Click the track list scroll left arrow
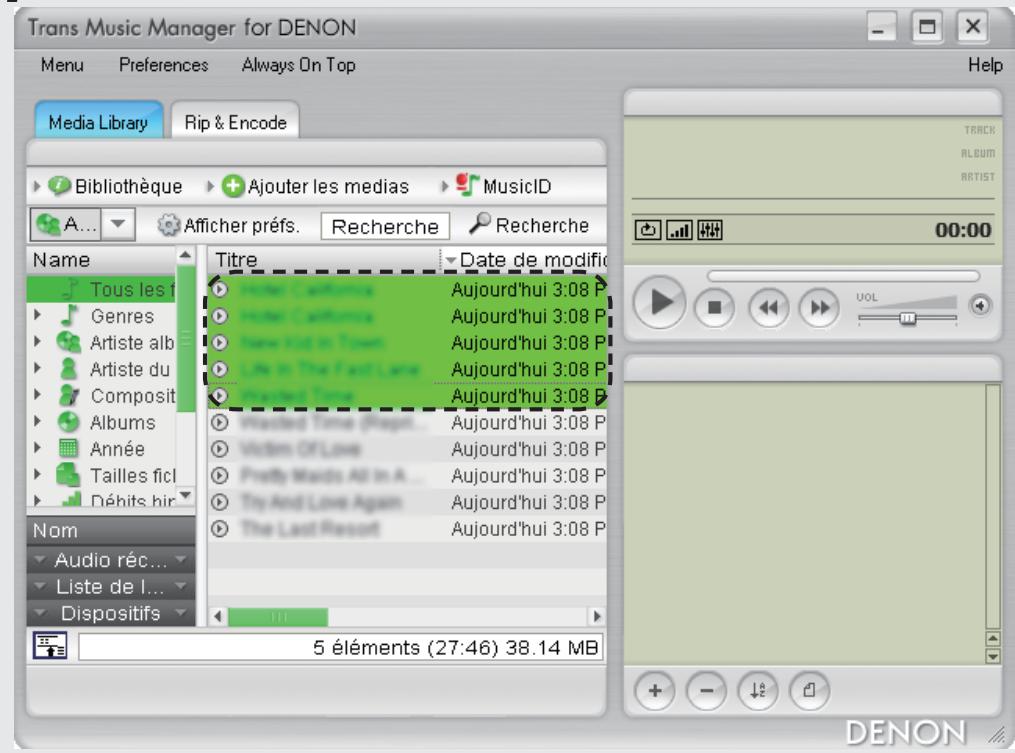The width and height of the screenshot is (1015, 753). (218, 616)
